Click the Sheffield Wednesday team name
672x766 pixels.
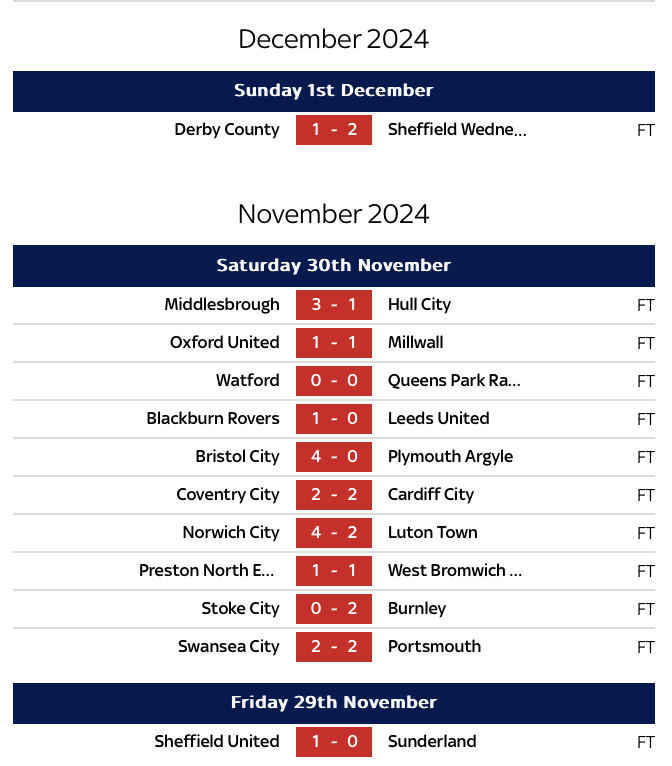pos(457,130)
